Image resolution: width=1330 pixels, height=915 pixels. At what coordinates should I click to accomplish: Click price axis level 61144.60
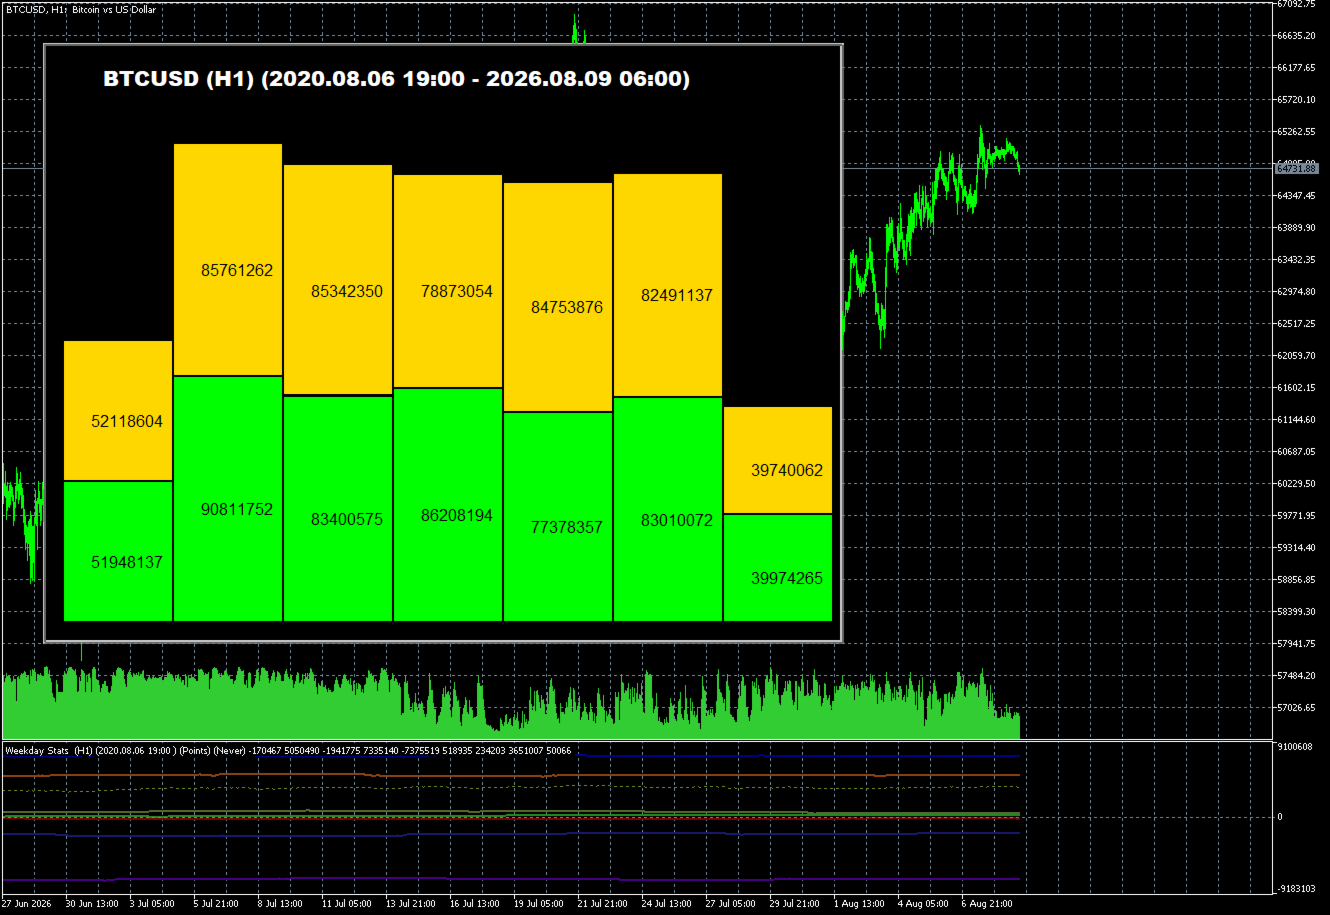[x=1296, y=420]
